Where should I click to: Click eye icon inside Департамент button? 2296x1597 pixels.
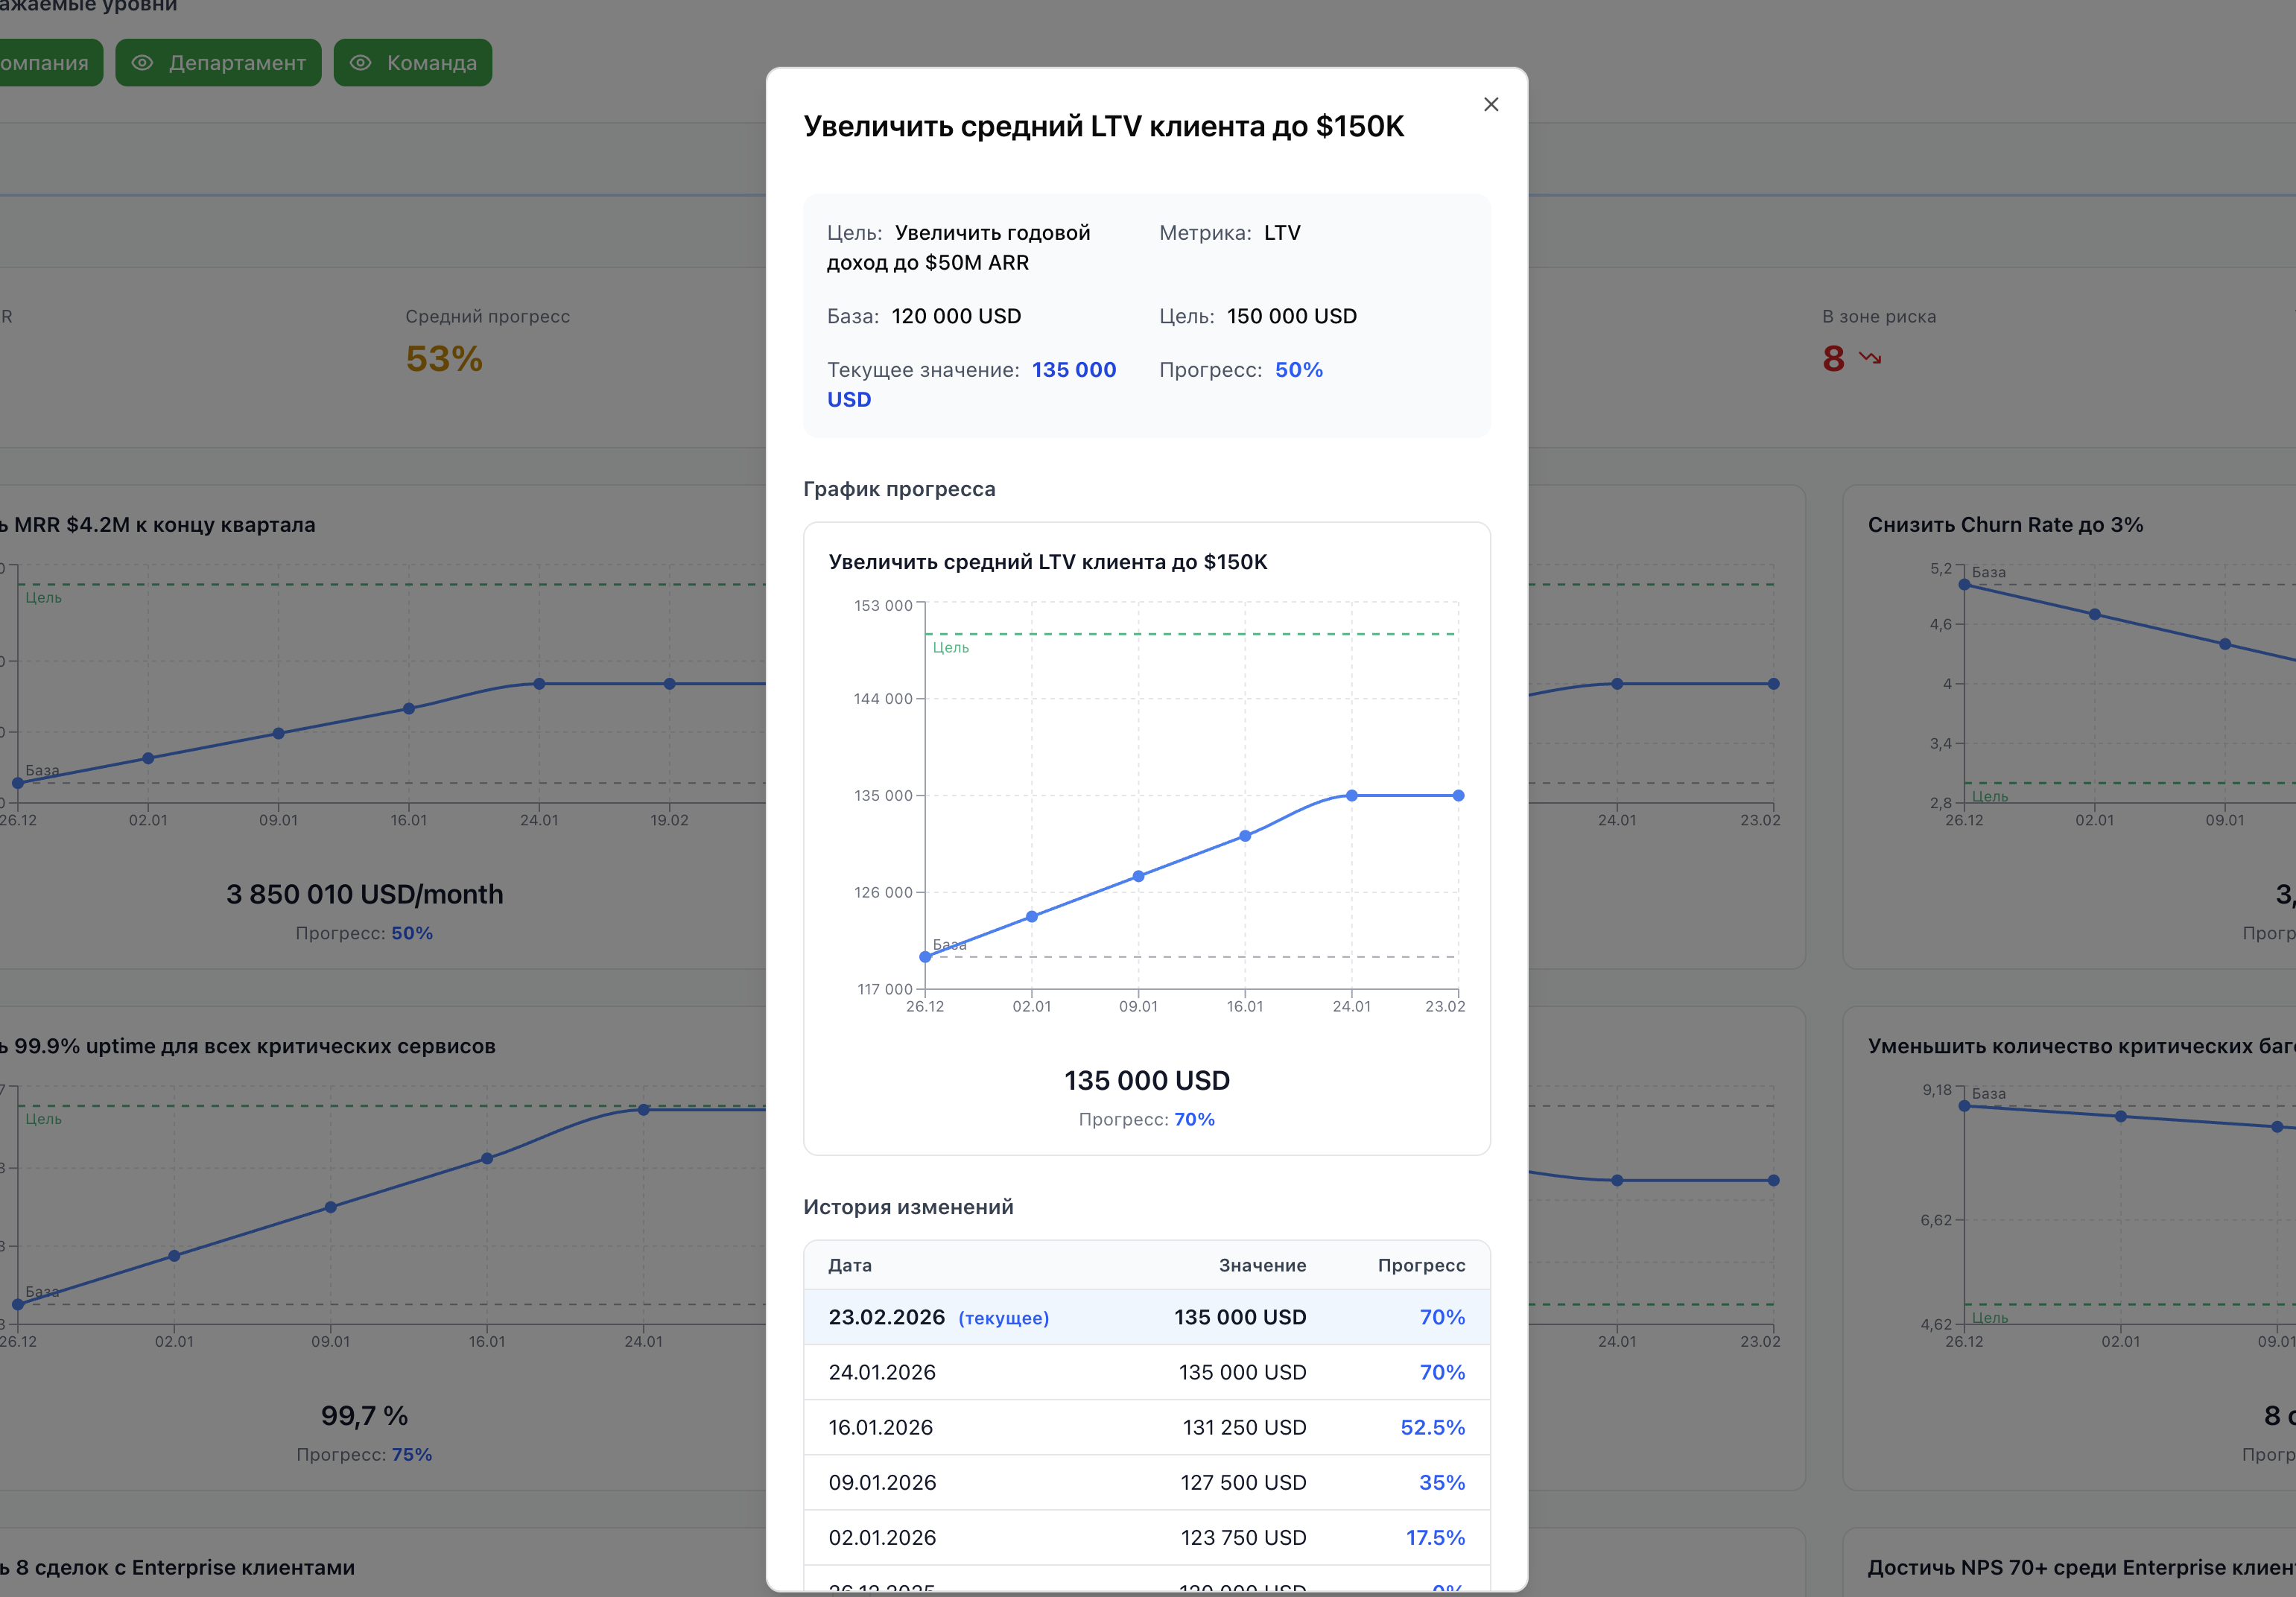tap(142, 63)
